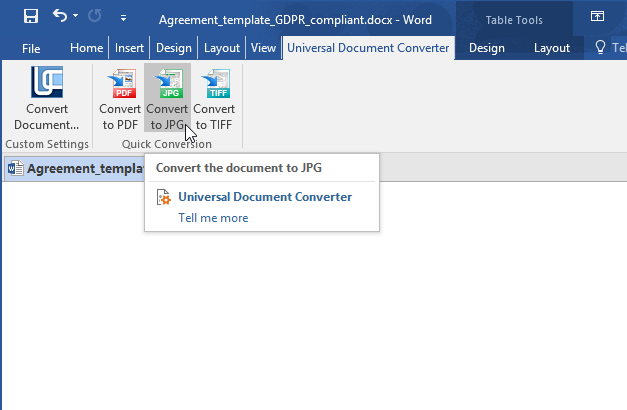Click 'Convert the document to JPG' tooltip heading

tap(239, 168)
